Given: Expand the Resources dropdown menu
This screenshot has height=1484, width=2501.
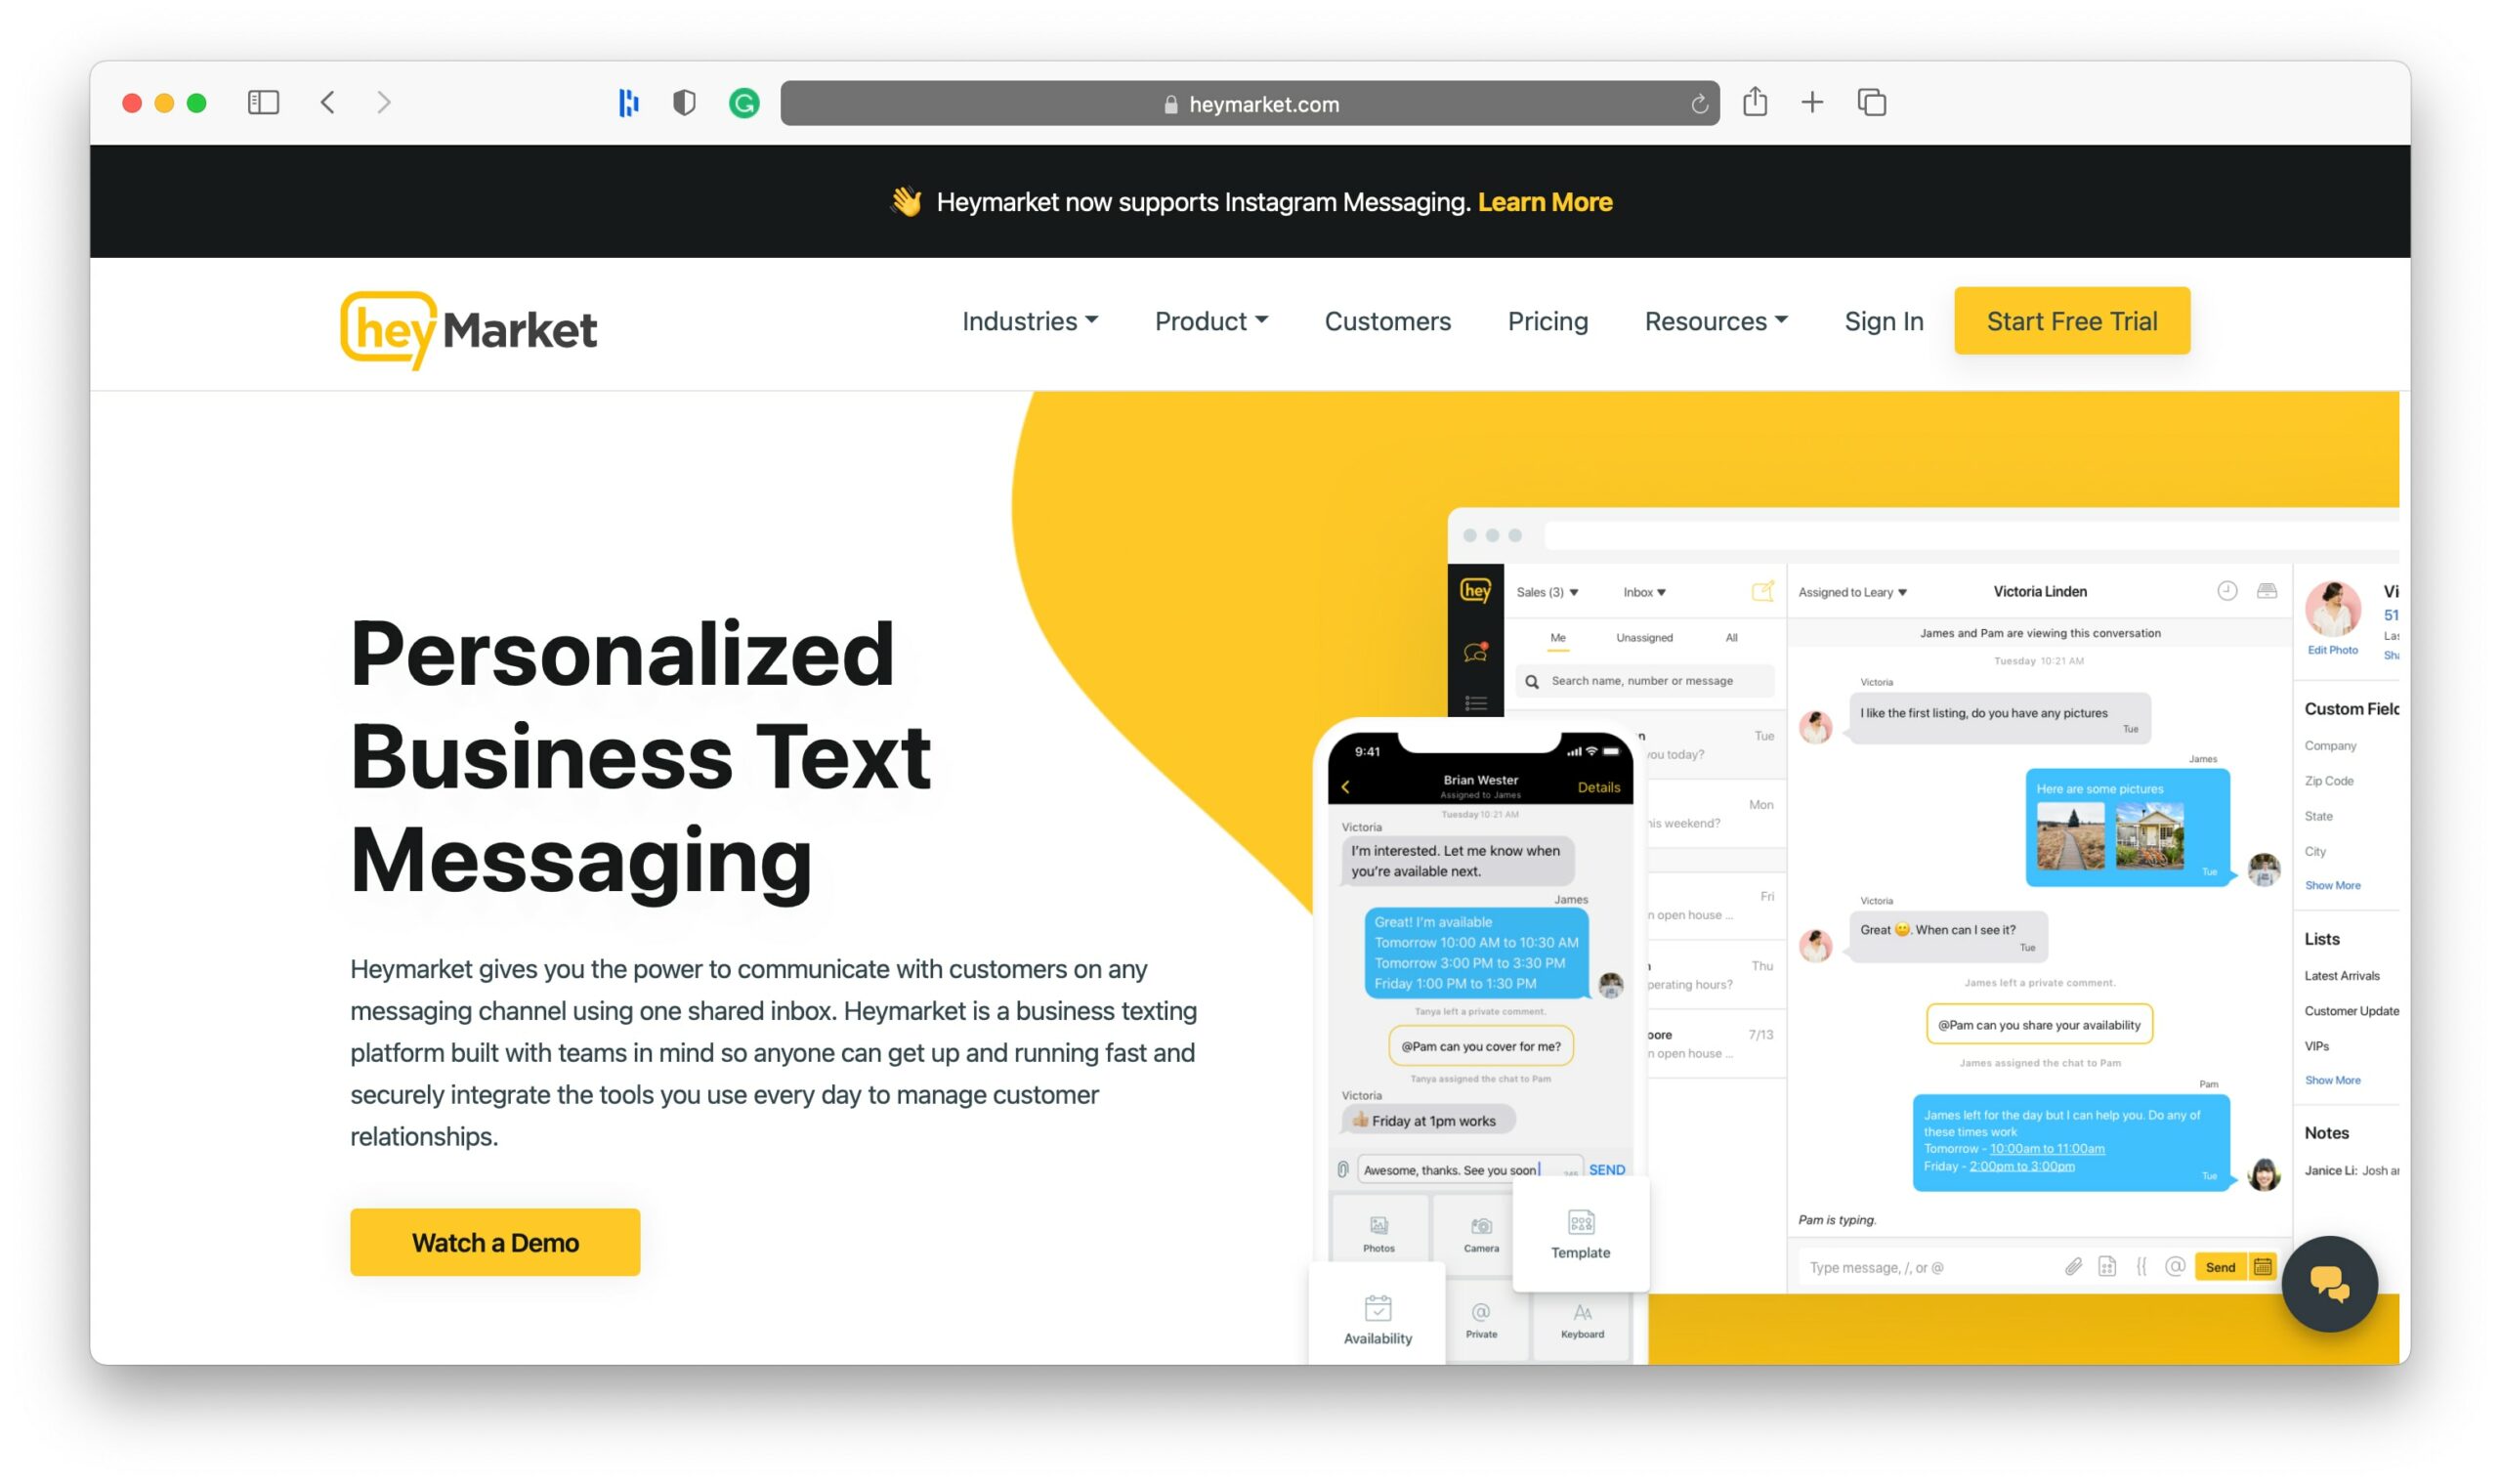Looking at the screenshot, I should 1715,319.
